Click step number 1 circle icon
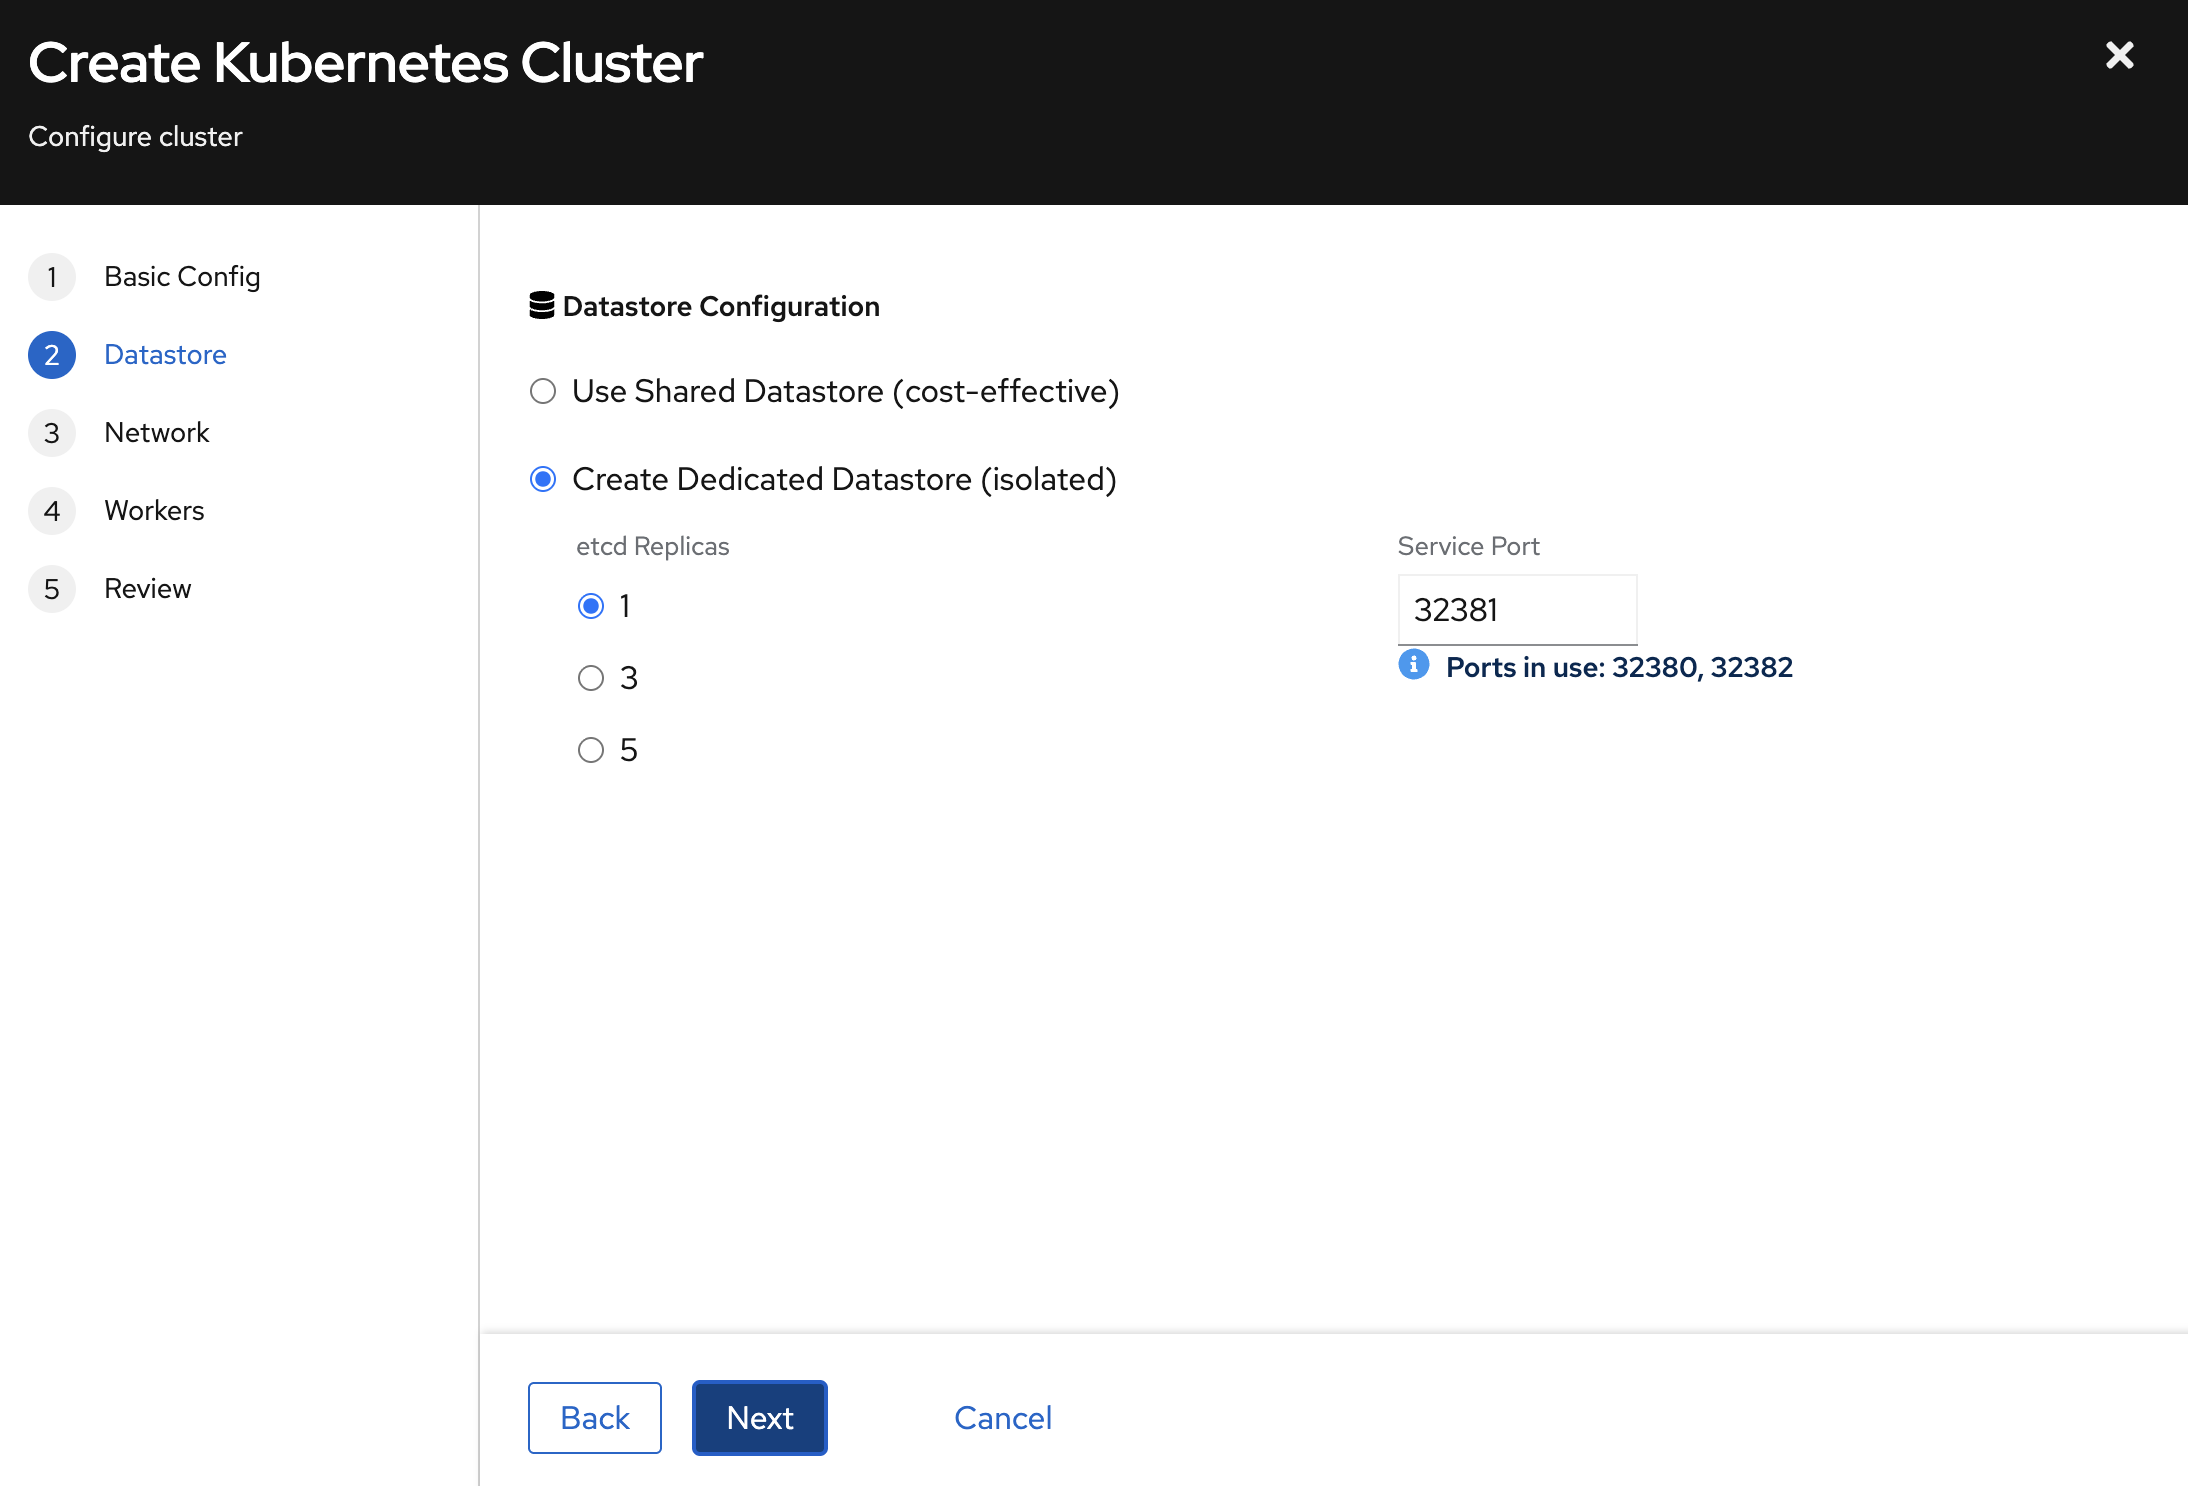Image resolution: width=2188 pixels, height=1486 pixels. pos(52,277)
